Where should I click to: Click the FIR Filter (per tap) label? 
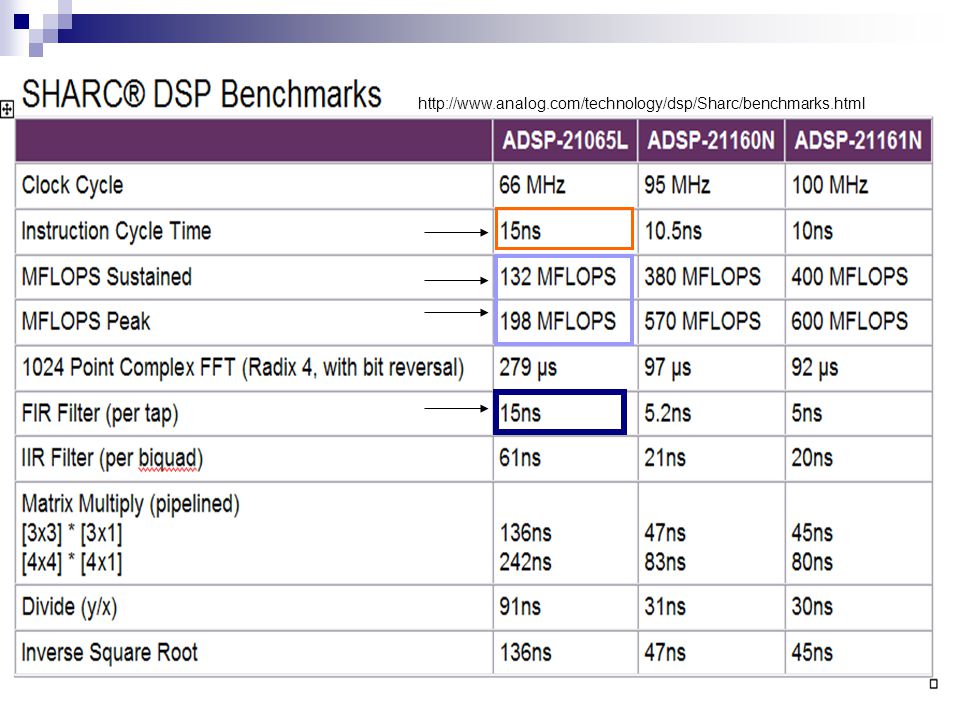click(x=100, y=414)
